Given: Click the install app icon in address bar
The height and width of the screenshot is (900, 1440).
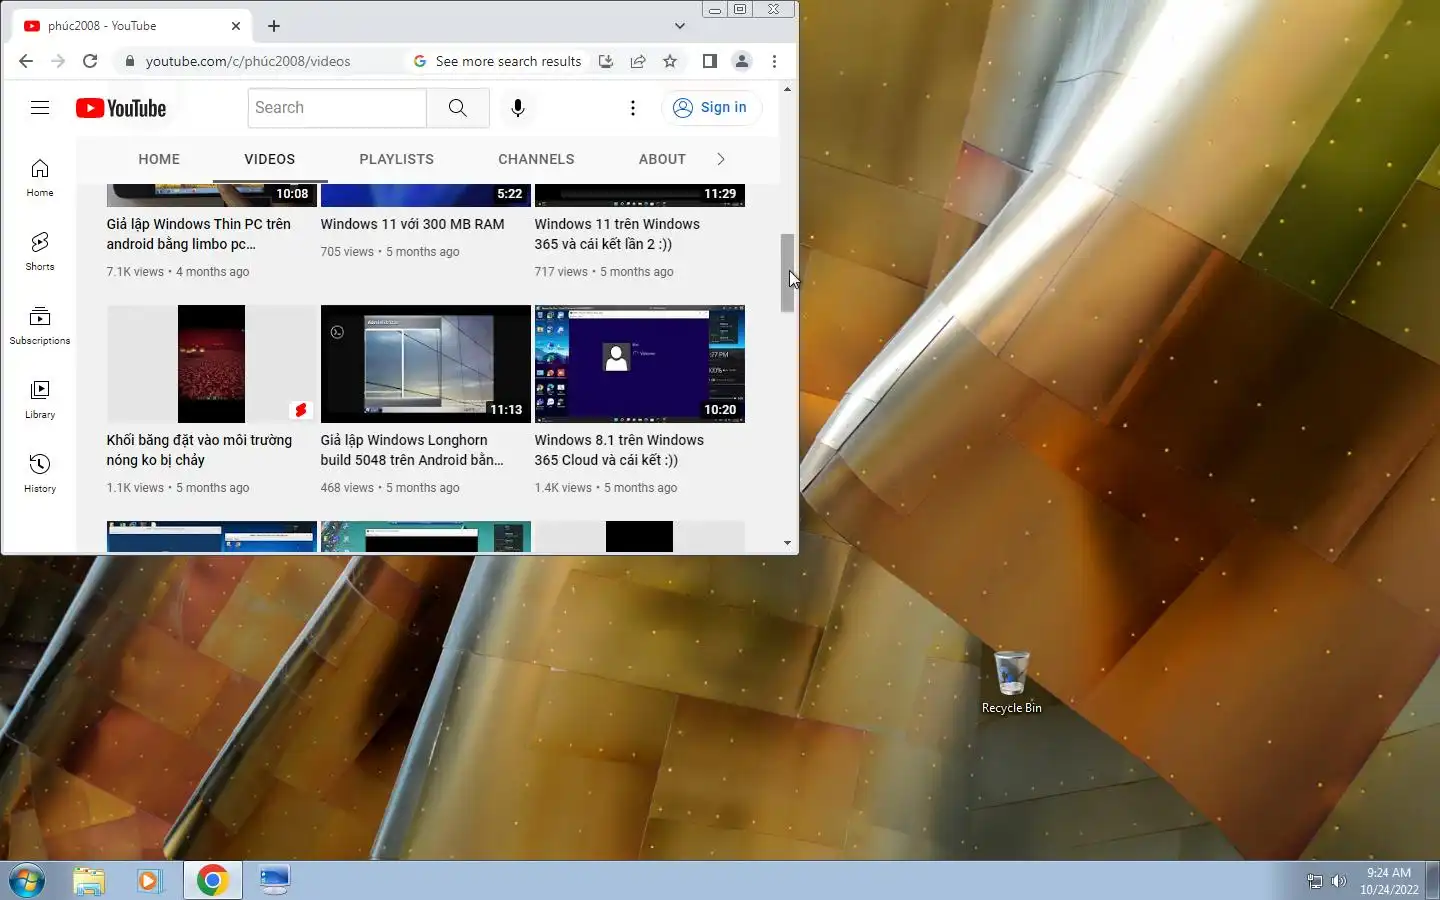Looking at the screenshot, I should pos(606,61).
